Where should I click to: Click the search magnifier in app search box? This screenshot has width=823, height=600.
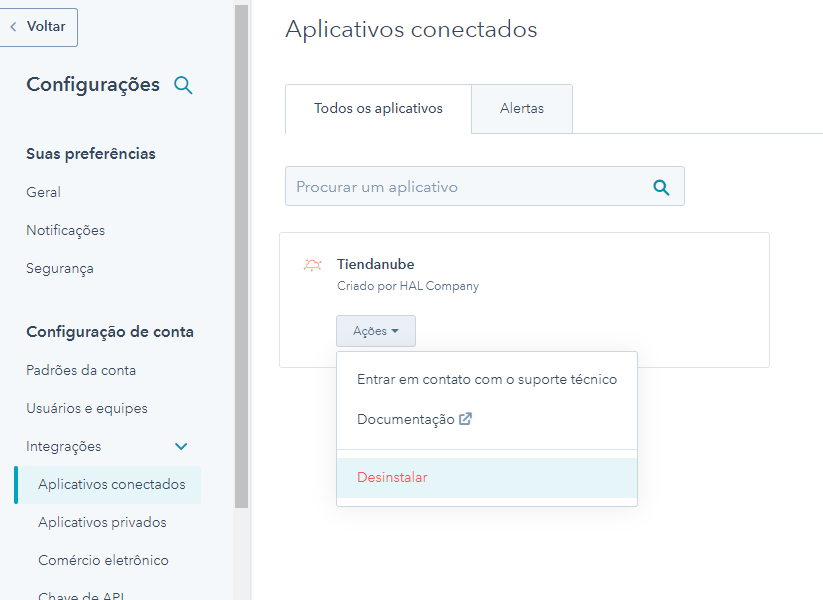[x=660, y=187]
